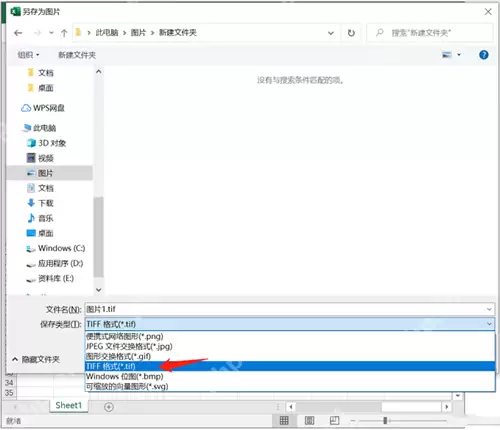
Task: Click 新建文件夹 in the address path
Action: (177, 32)
